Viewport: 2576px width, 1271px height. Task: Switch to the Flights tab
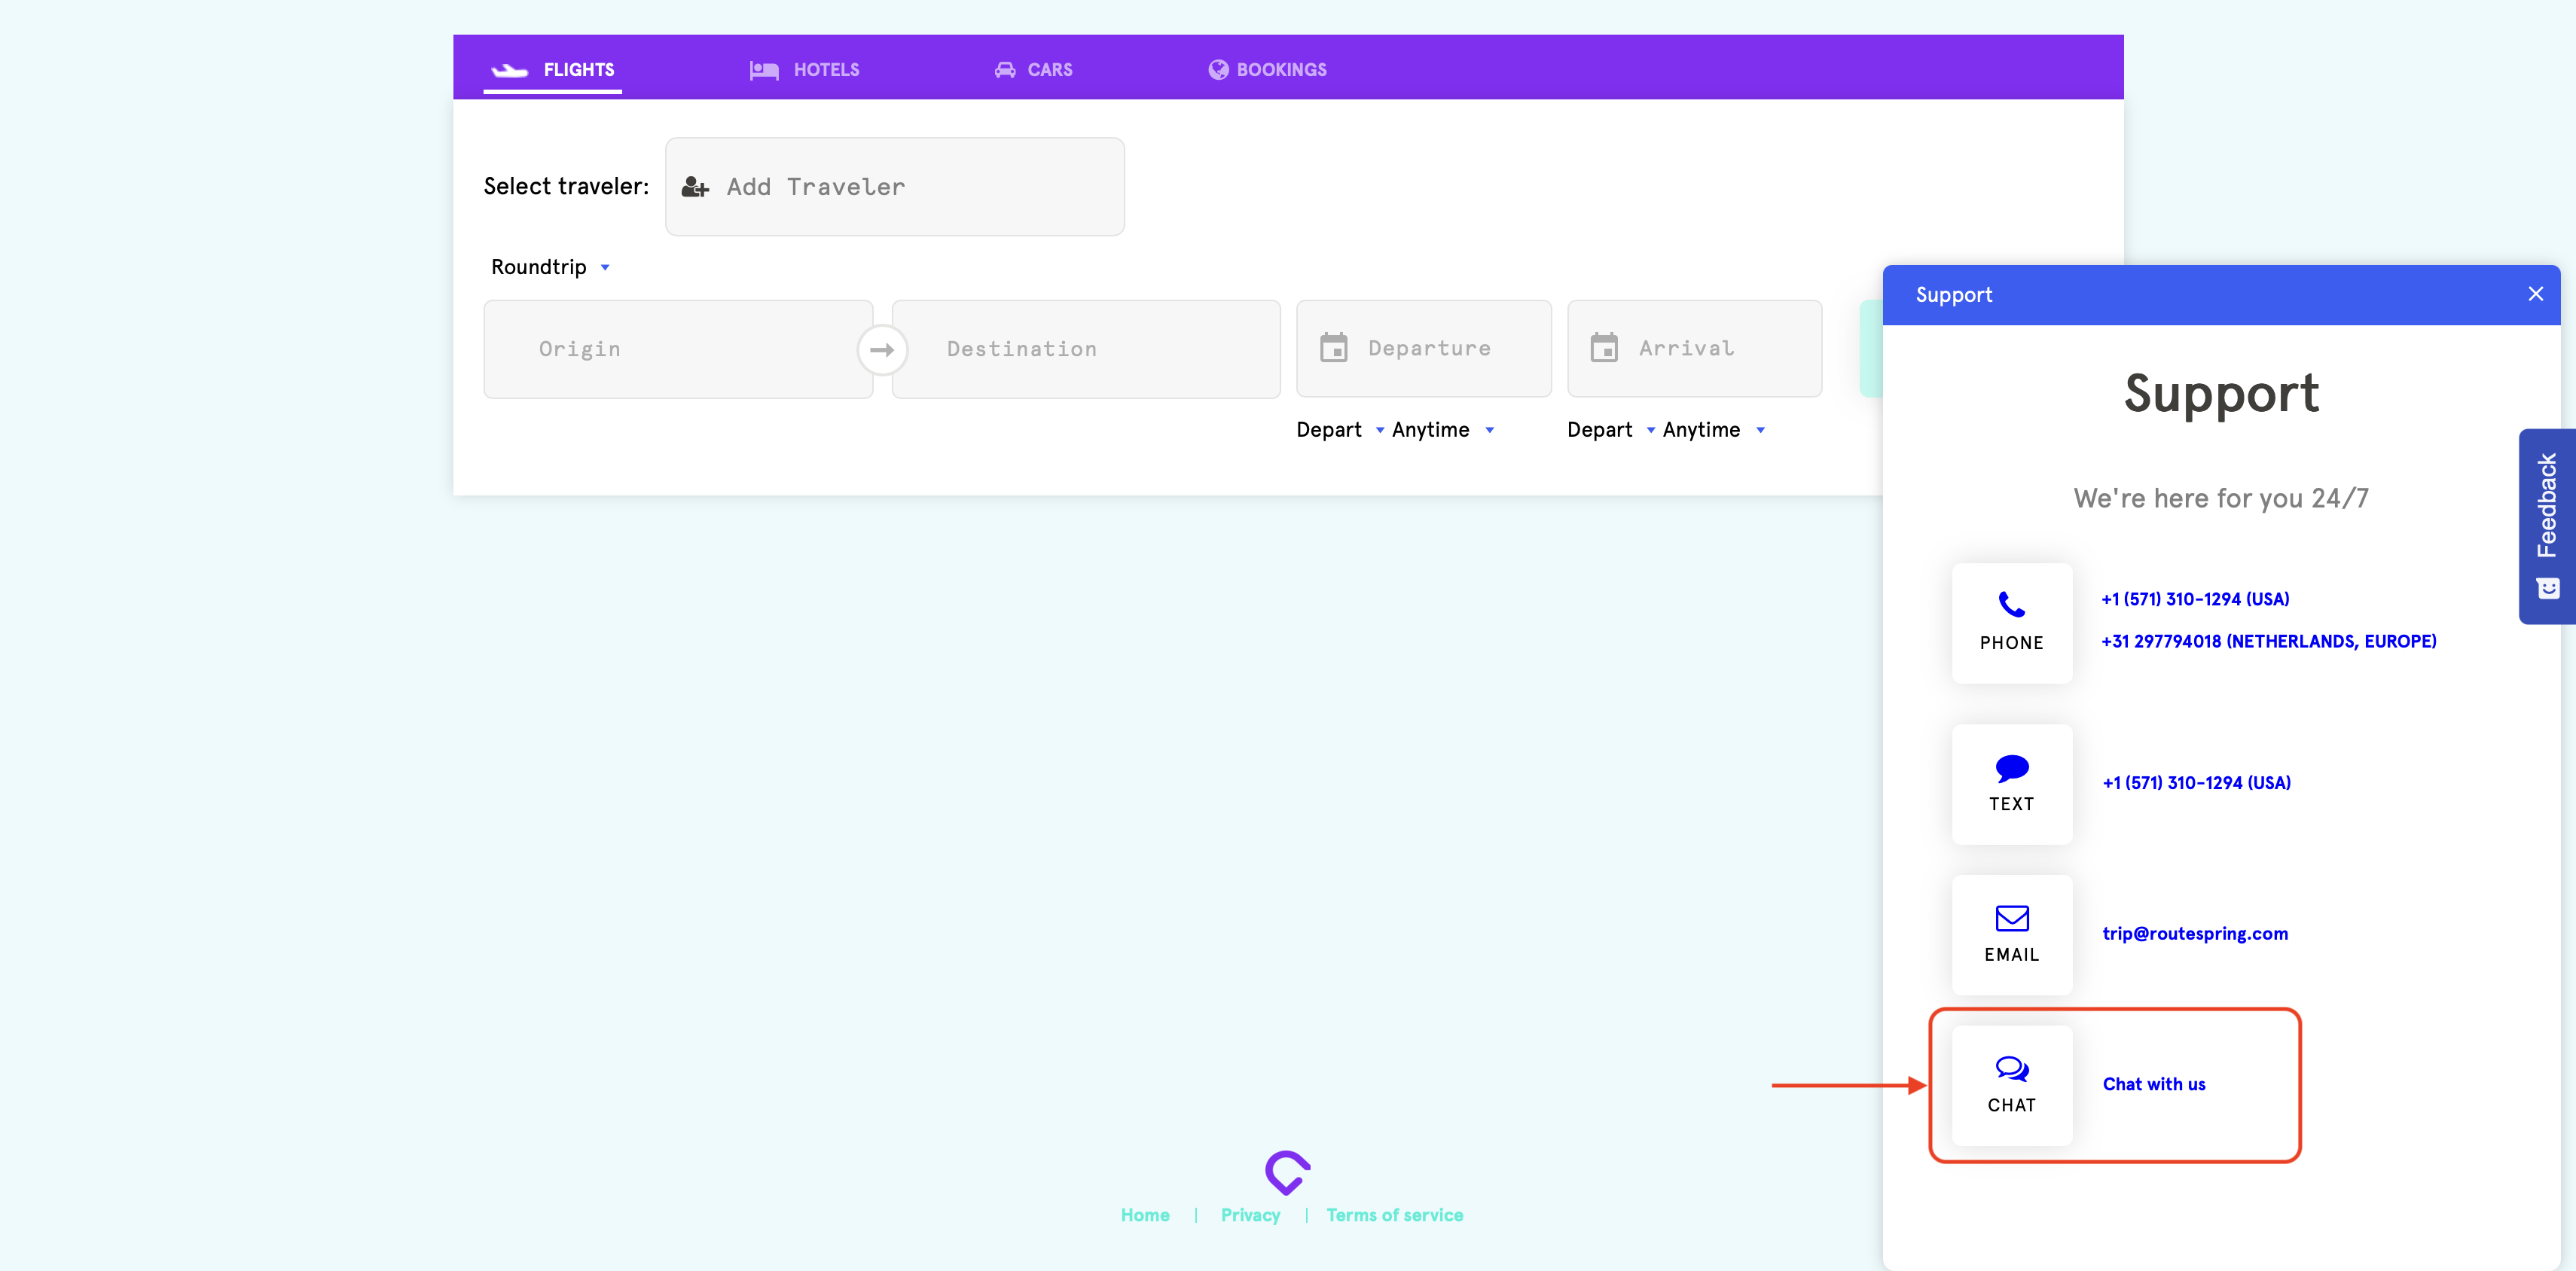point(553,69)
